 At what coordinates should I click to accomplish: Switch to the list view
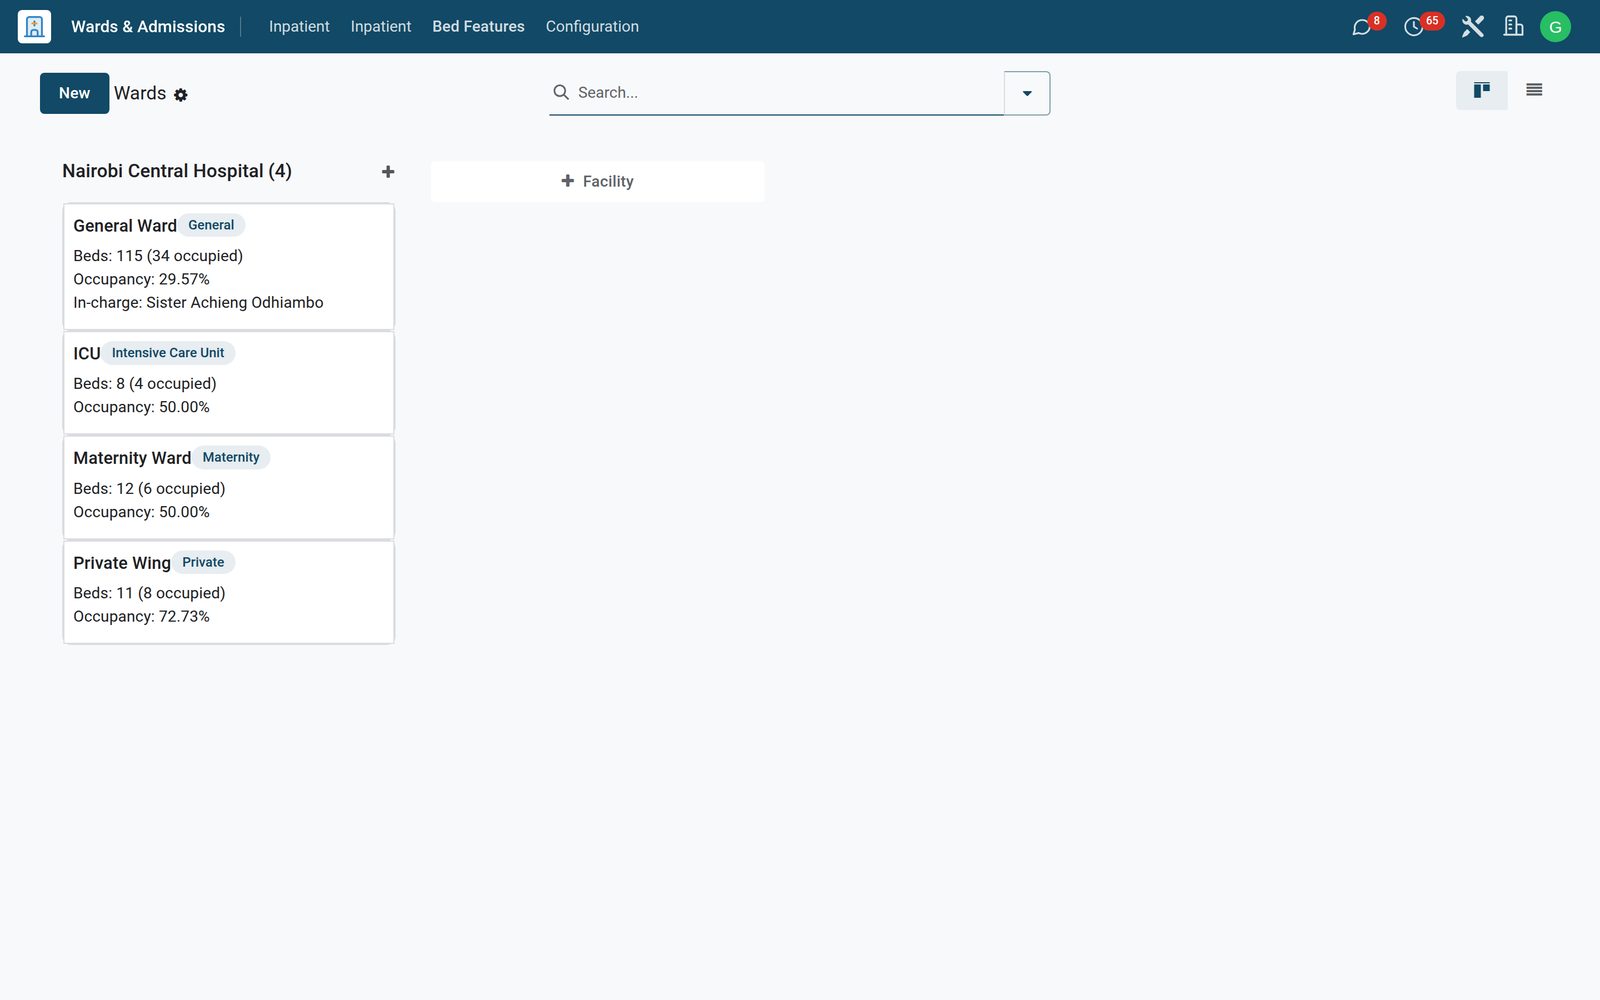(x=1534, y=90)
